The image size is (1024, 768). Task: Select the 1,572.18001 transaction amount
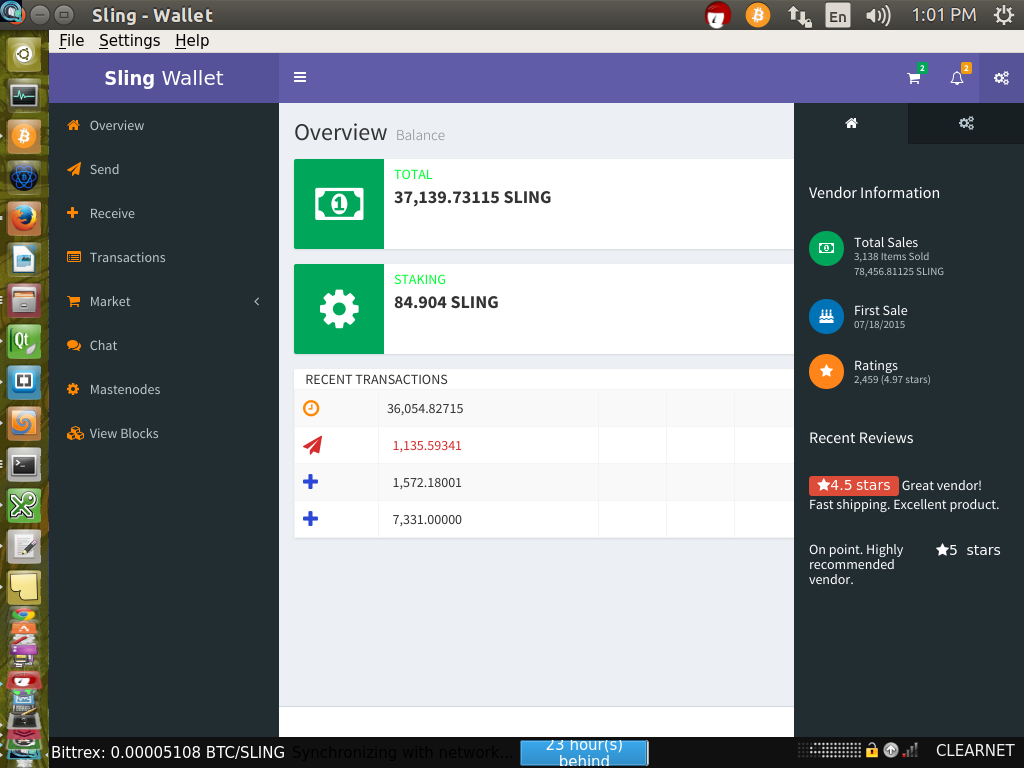coord(427,483)
